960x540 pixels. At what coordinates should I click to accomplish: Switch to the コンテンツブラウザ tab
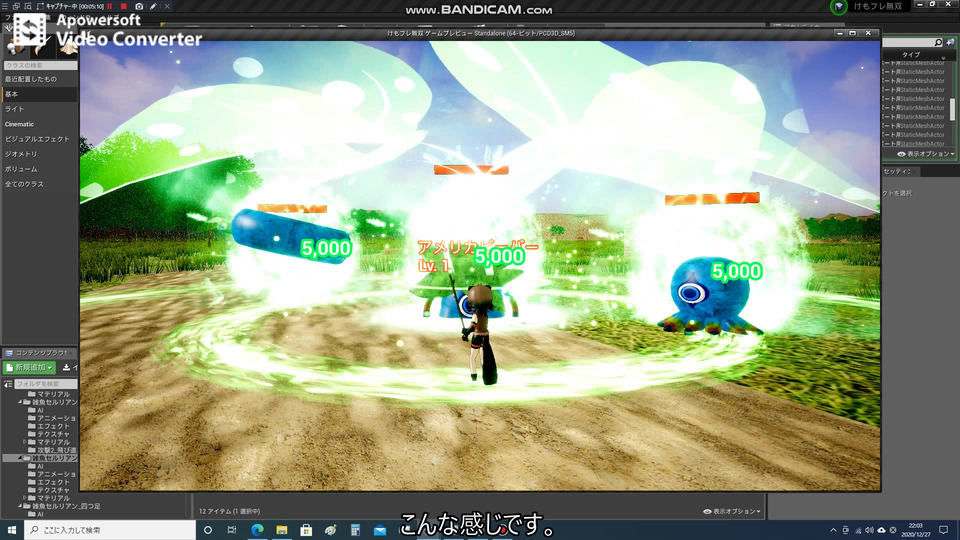pos(38,353)
